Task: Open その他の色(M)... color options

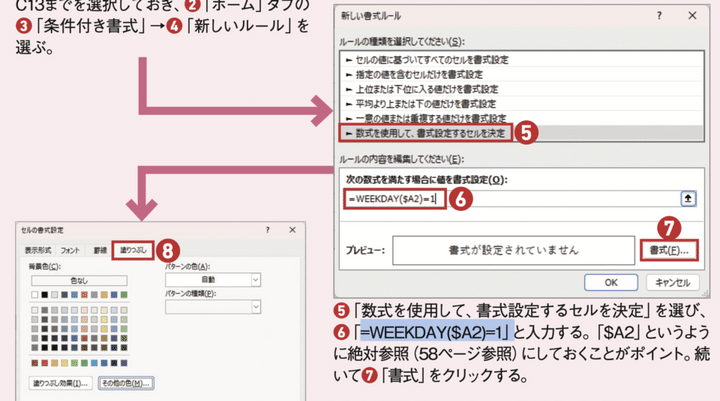Action: 126,383
